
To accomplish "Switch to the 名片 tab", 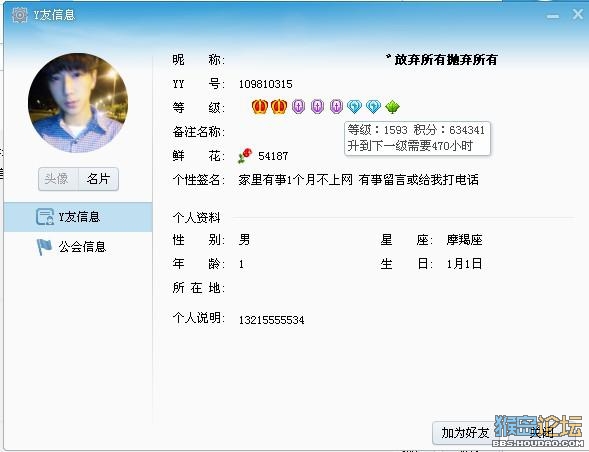I will click(98, 179).
